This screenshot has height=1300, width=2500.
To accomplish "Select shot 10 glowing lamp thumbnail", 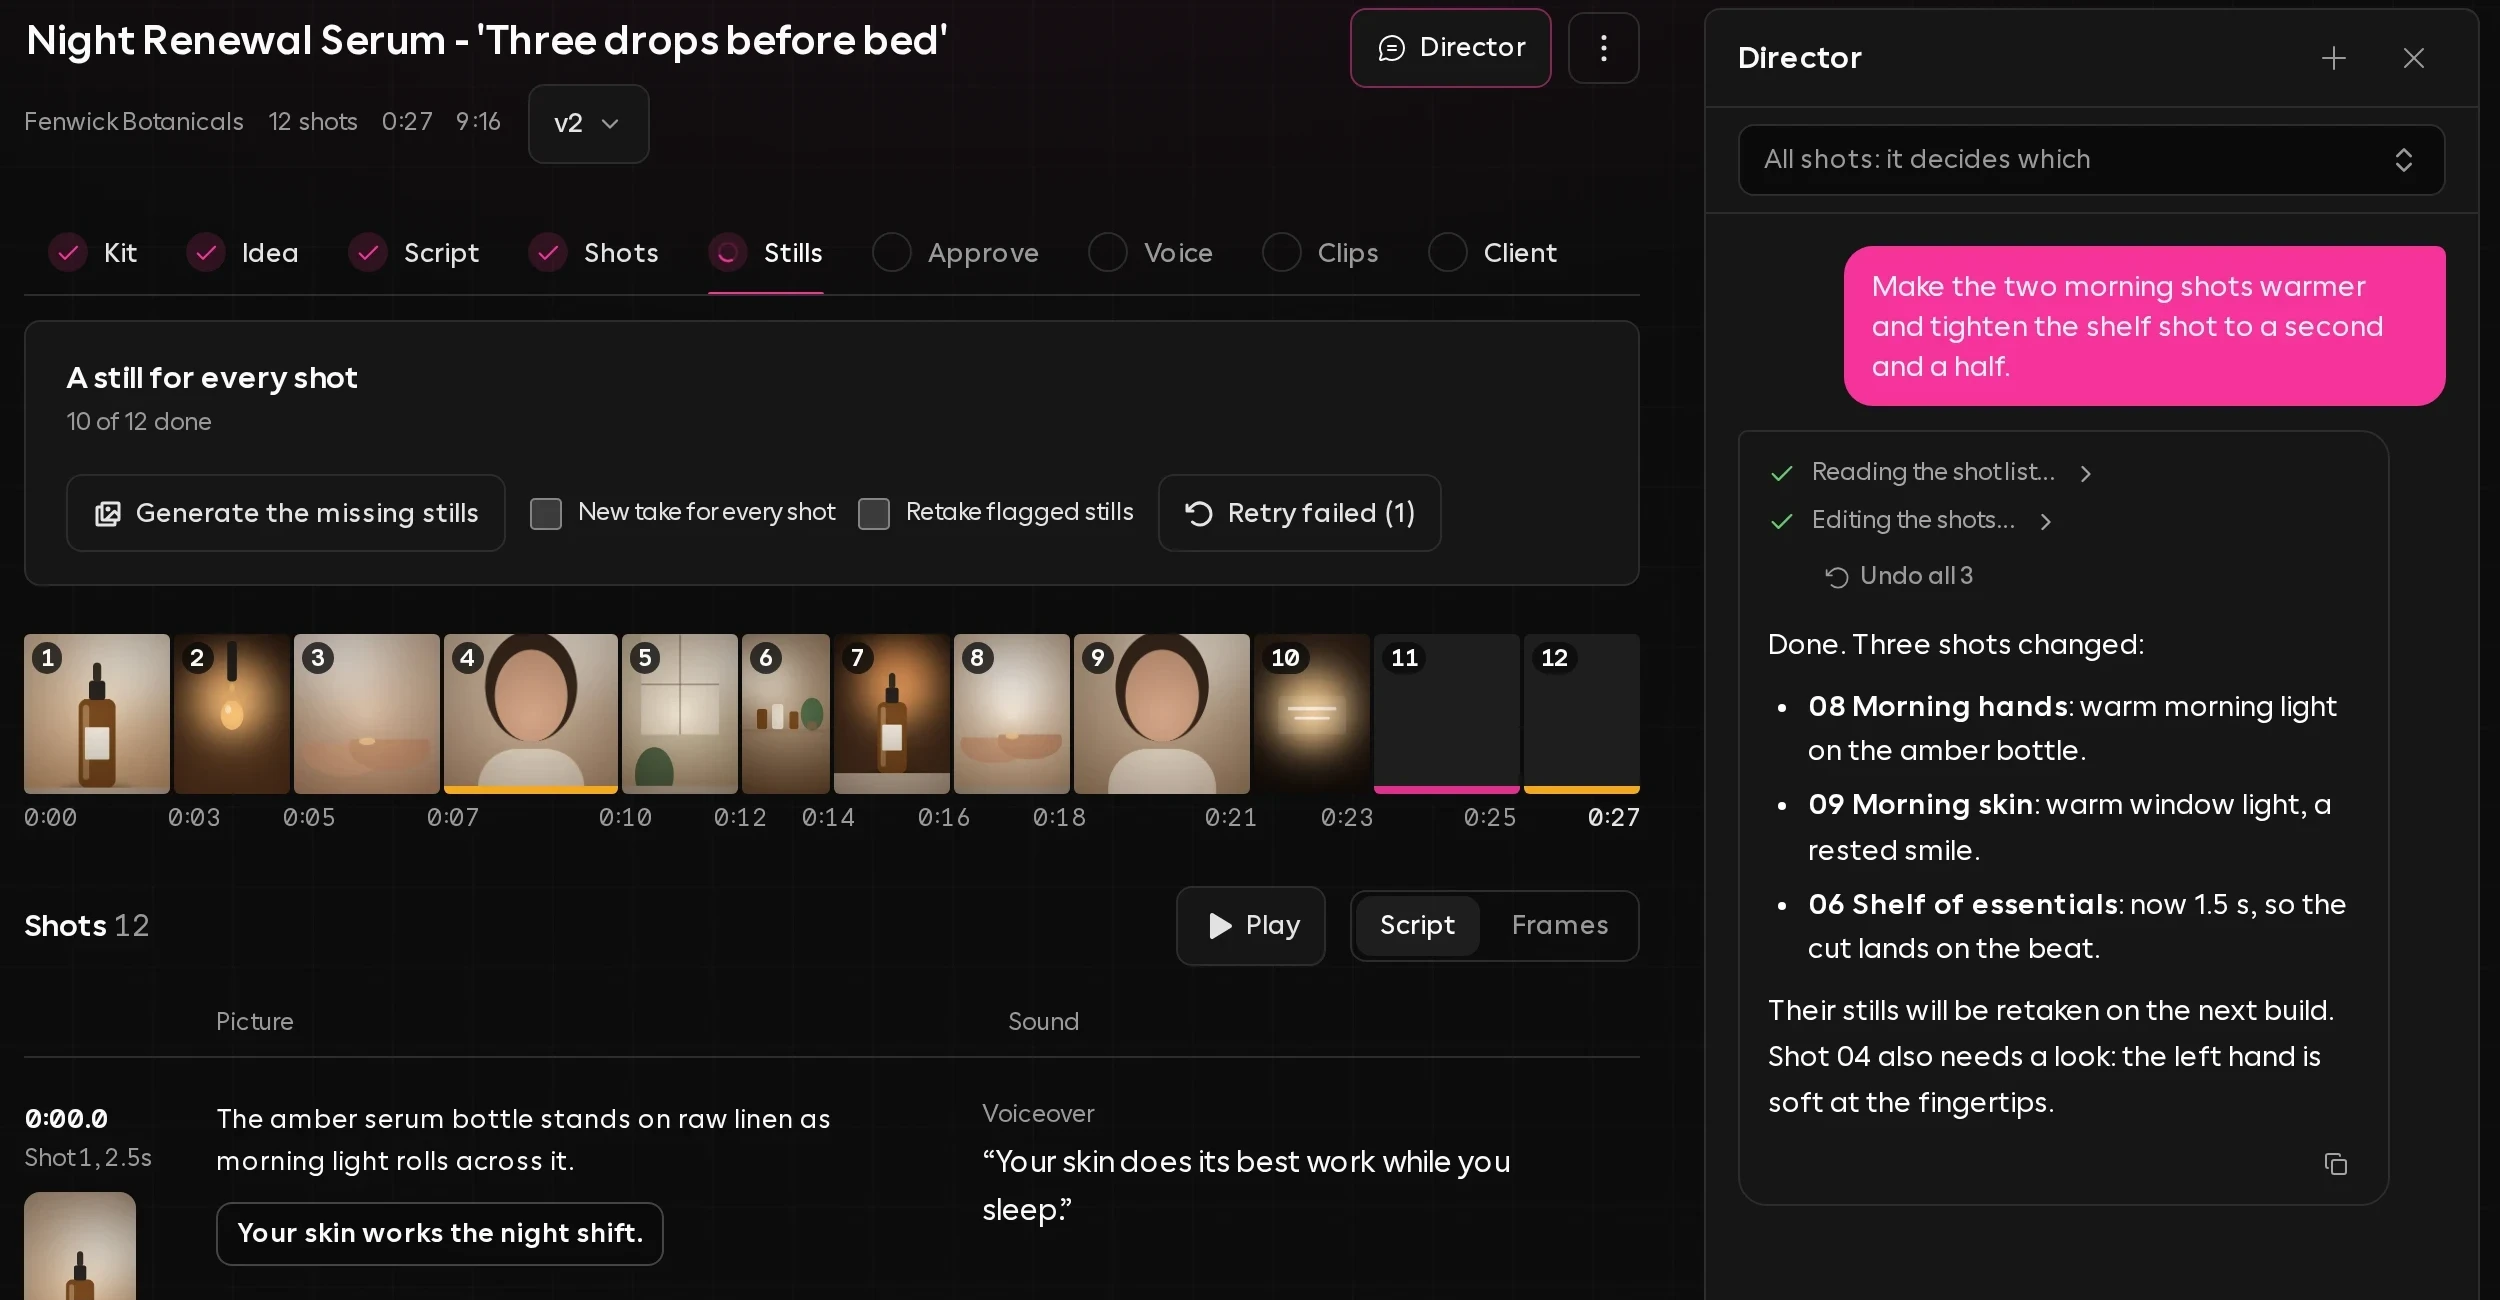I will point(1312,713).
